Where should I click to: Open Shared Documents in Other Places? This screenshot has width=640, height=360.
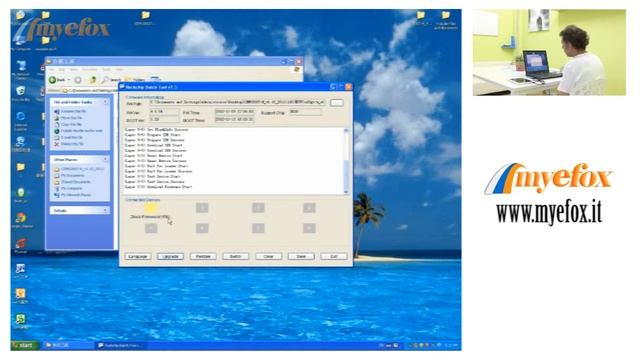pyautogui.click(x=72, y=182)
